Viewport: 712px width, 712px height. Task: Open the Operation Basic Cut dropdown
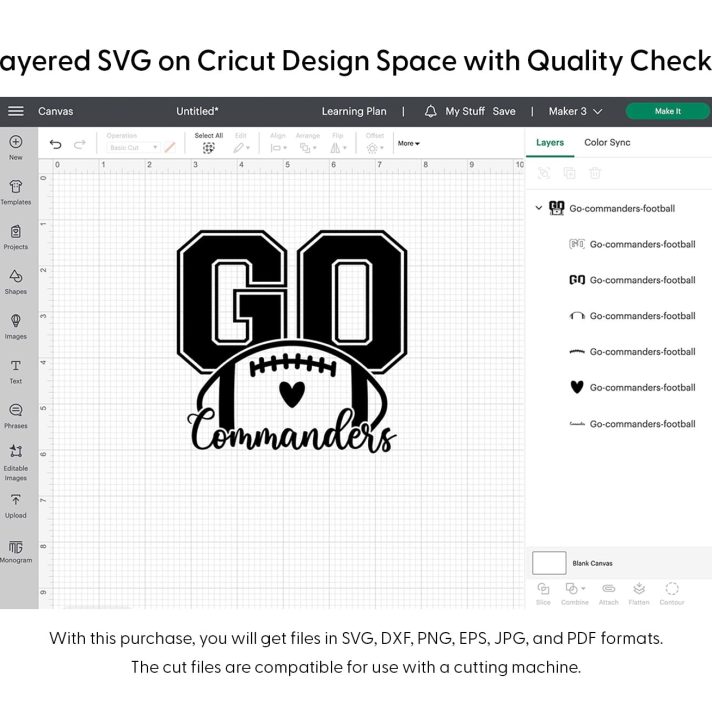pyautogui.click(x=133, y=148)
